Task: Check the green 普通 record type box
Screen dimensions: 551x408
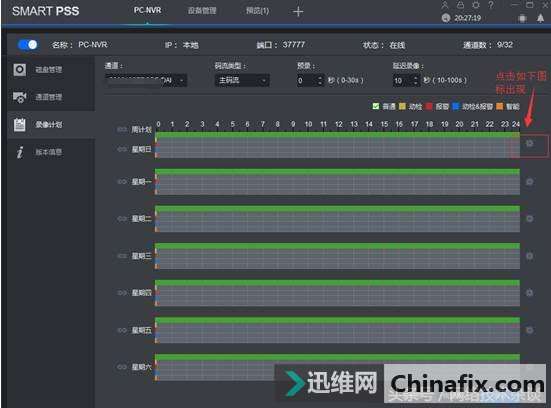Action: 376,106
